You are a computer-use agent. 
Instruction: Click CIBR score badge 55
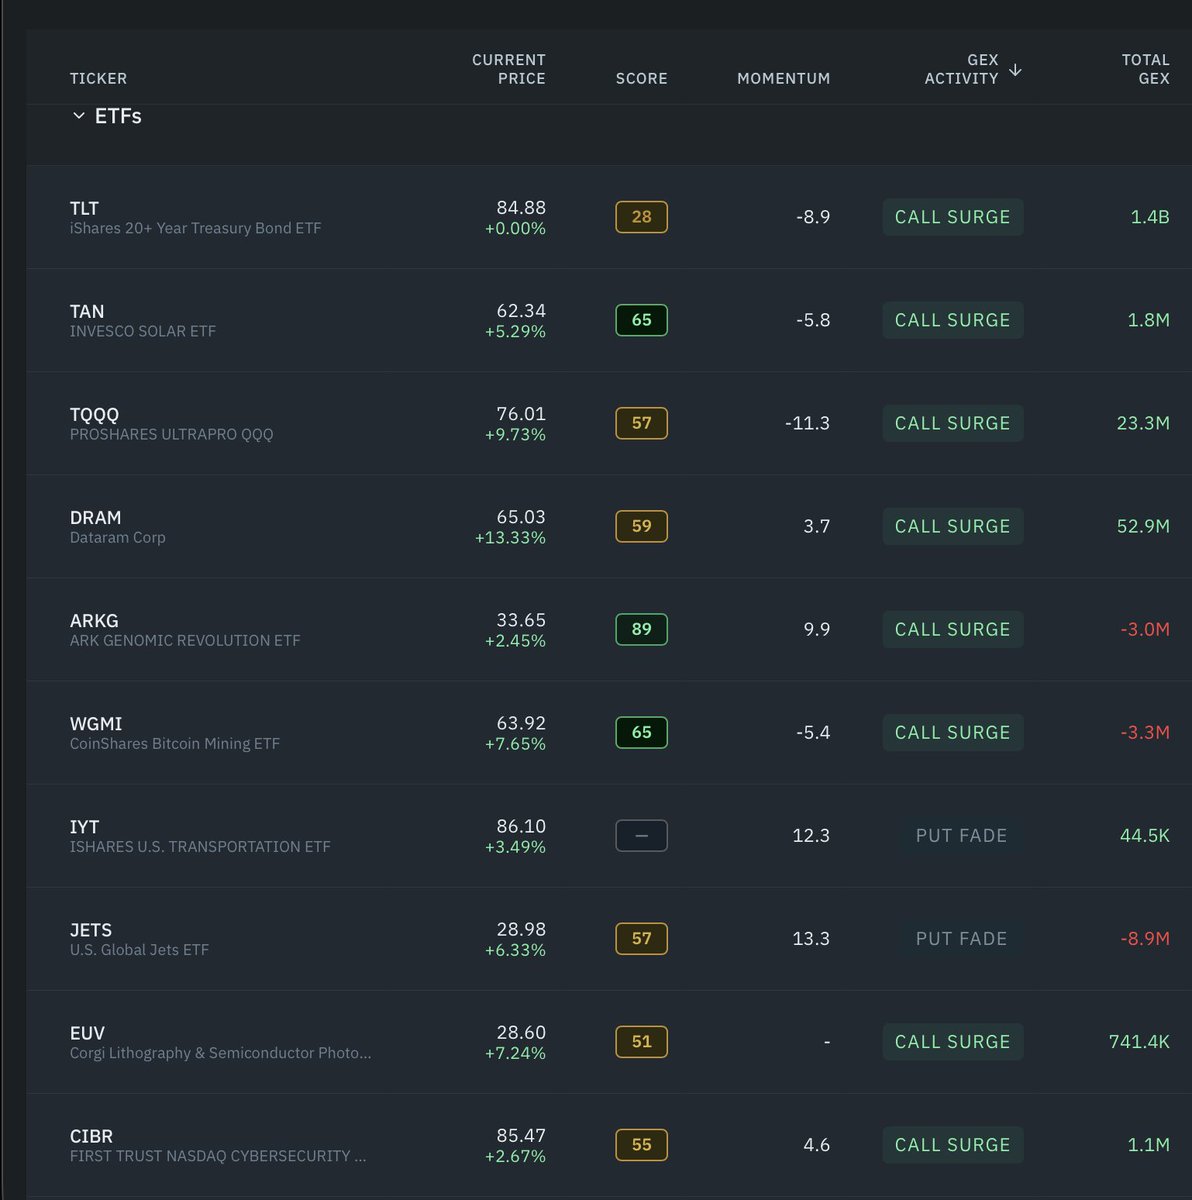pyautogui.click(x=641, y=1144)
